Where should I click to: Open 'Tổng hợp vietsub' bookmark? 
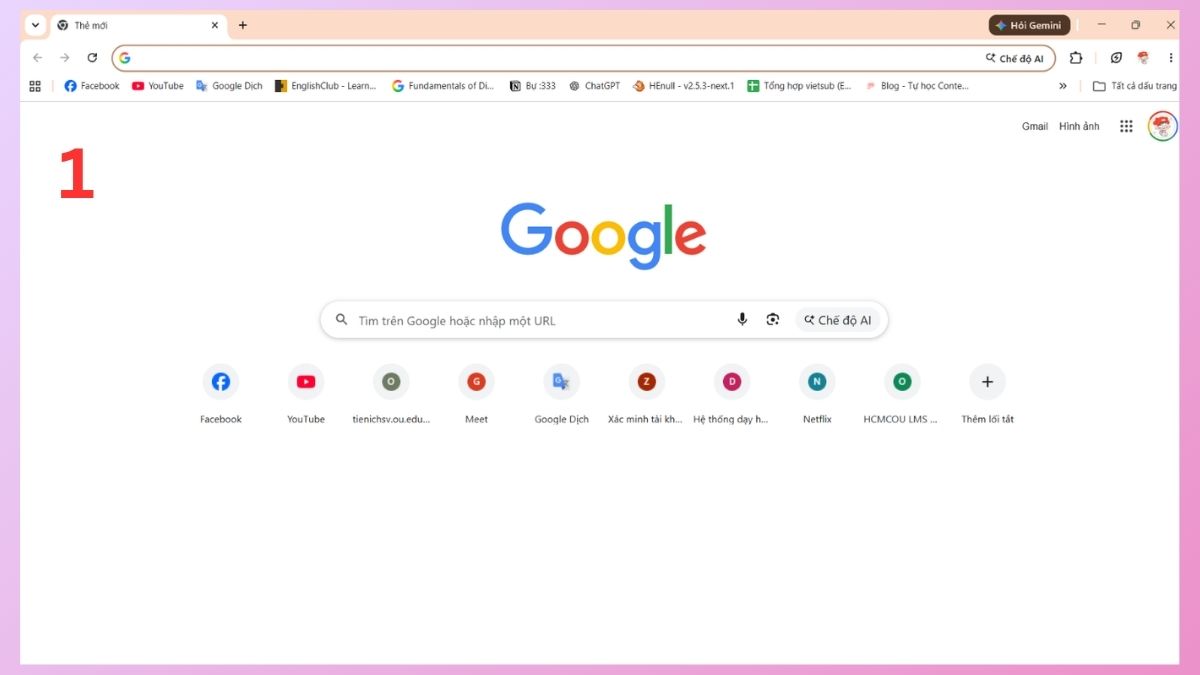800,86
